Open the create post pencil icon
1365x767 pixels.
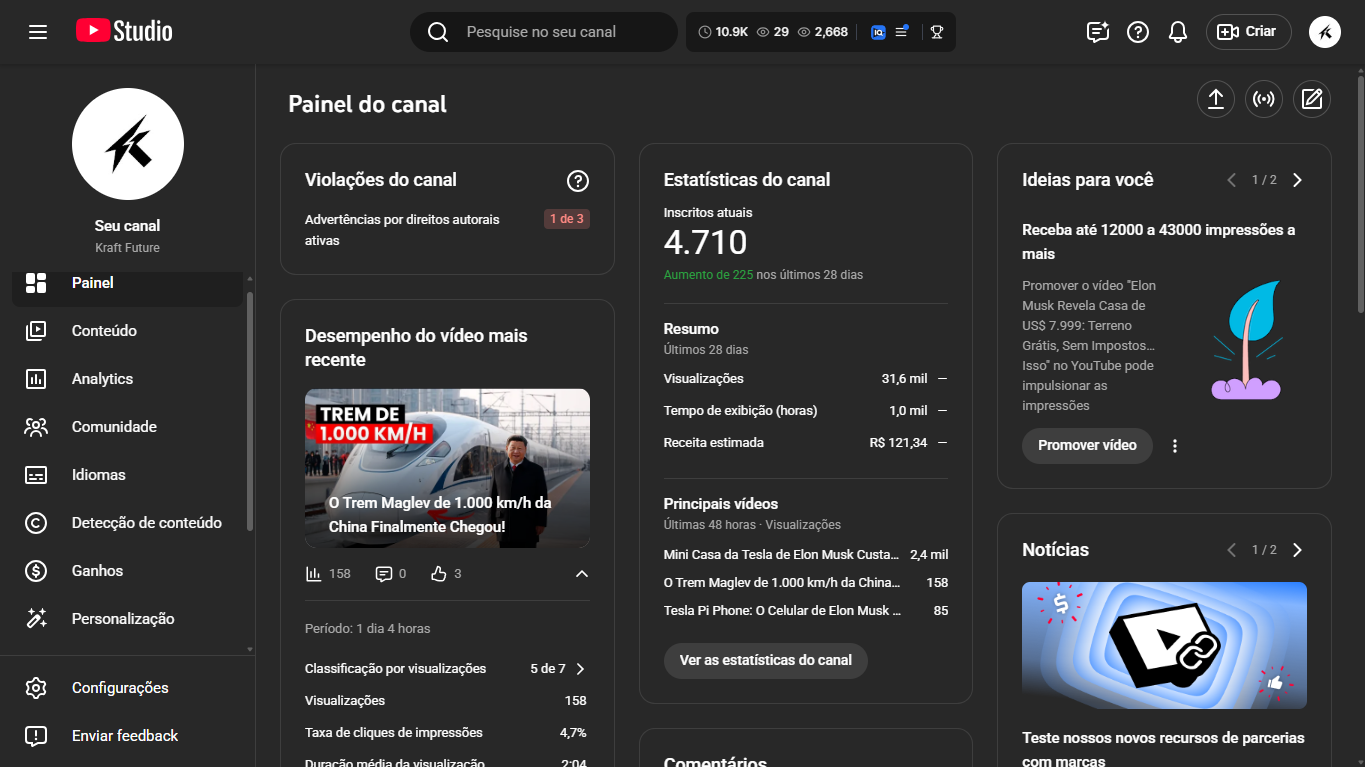[1312, 99]
